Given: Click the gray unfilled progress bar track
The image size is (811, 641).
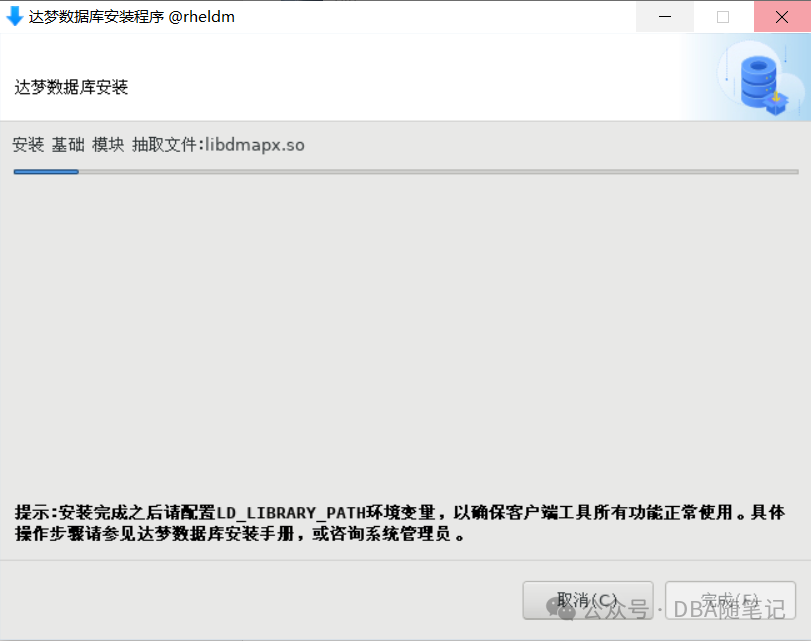Looking at the screenshot, I should coord(439,172).
